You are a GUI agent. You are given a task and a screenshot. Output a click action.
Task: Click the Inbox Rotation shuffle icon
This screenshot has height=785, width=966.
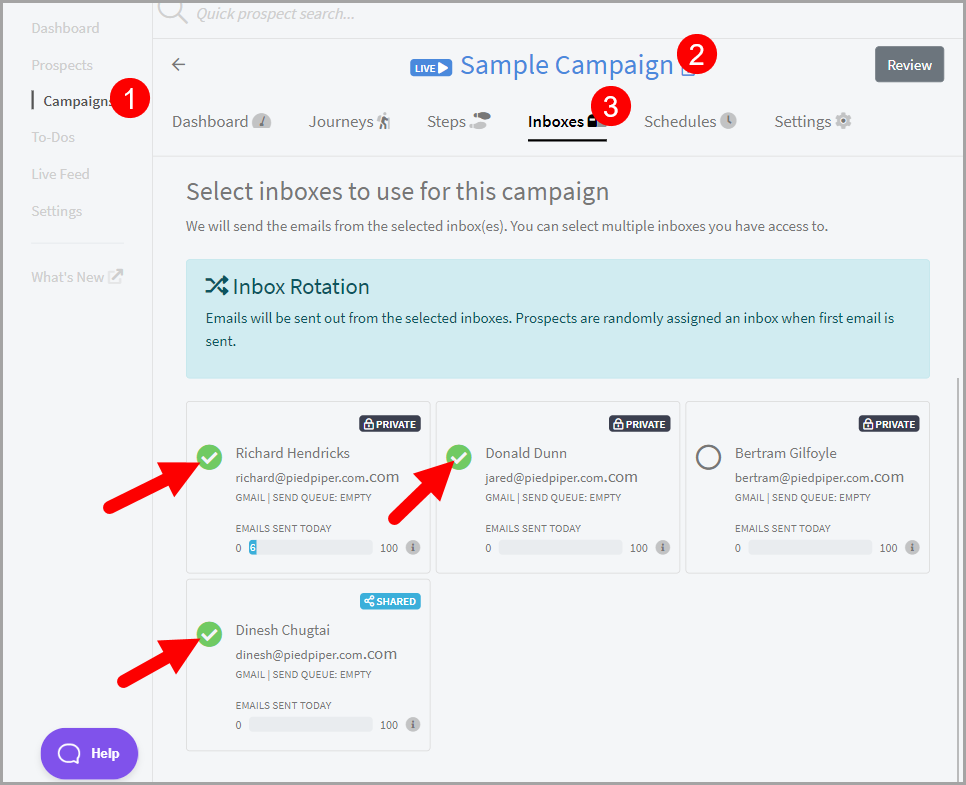216,287
